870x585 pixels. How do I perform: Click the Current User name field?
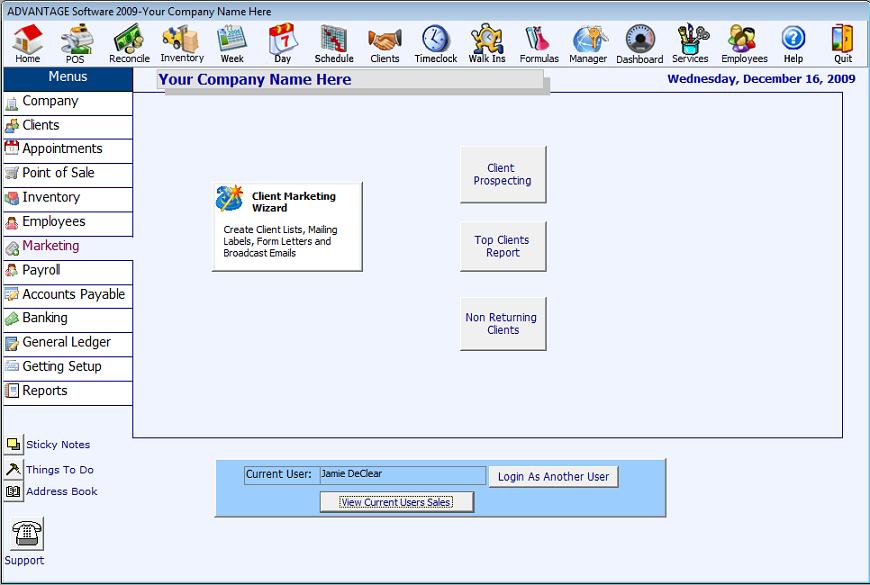click(x=402, y=475)
